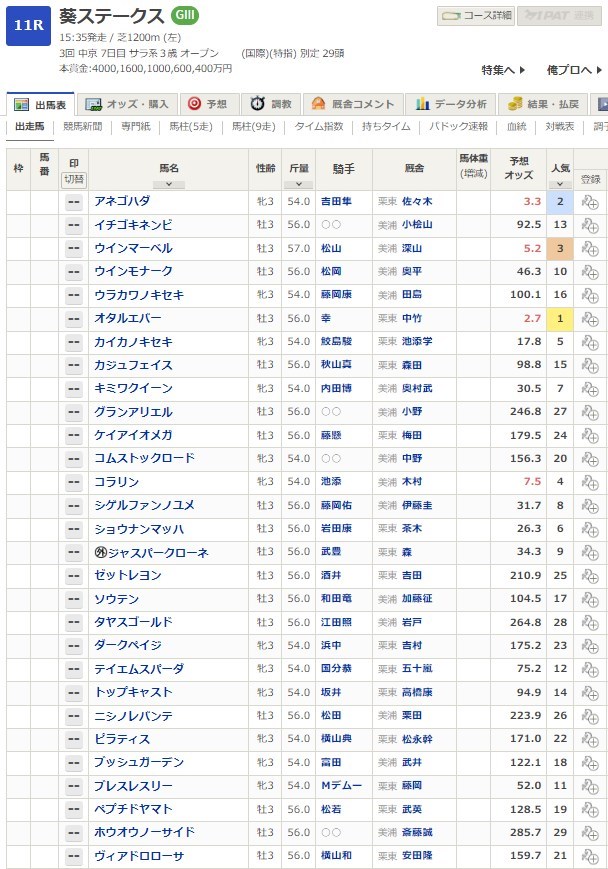Toggle the mark selector for アネゴハダ
This screenshot has height=869, width=608.
coord(73,202)
